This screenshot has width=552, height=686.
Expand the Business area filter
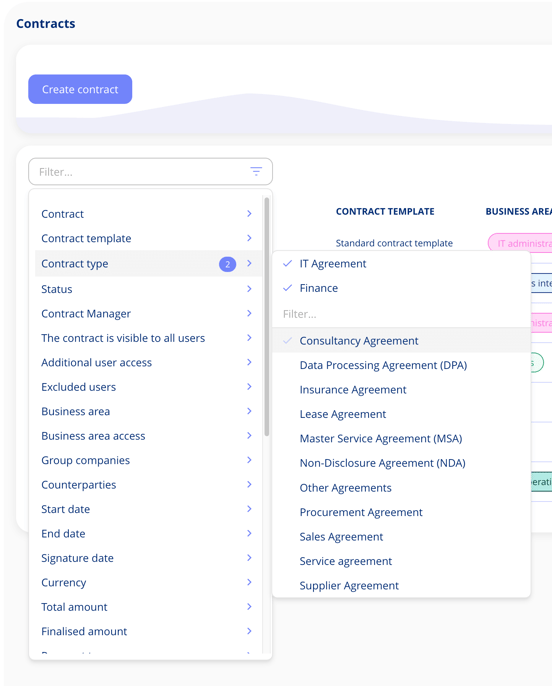click(x=148, y=411)
